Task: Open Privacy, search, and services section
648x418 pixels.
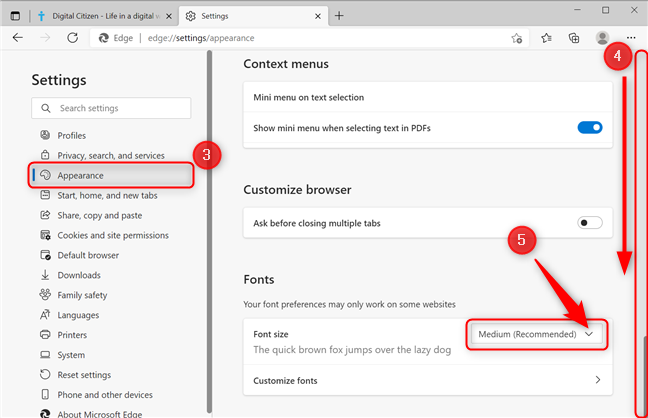Action: 111,155
